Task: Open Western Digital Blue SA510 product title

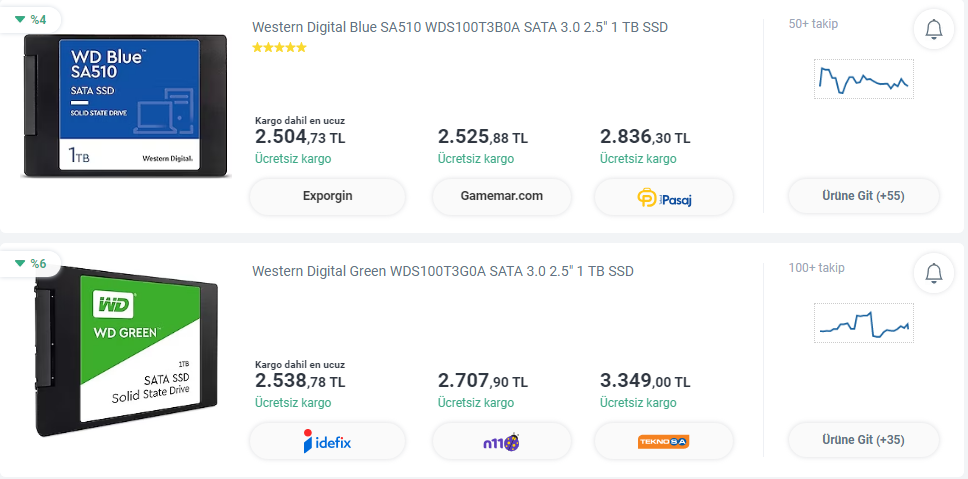Action: point(460,27)
